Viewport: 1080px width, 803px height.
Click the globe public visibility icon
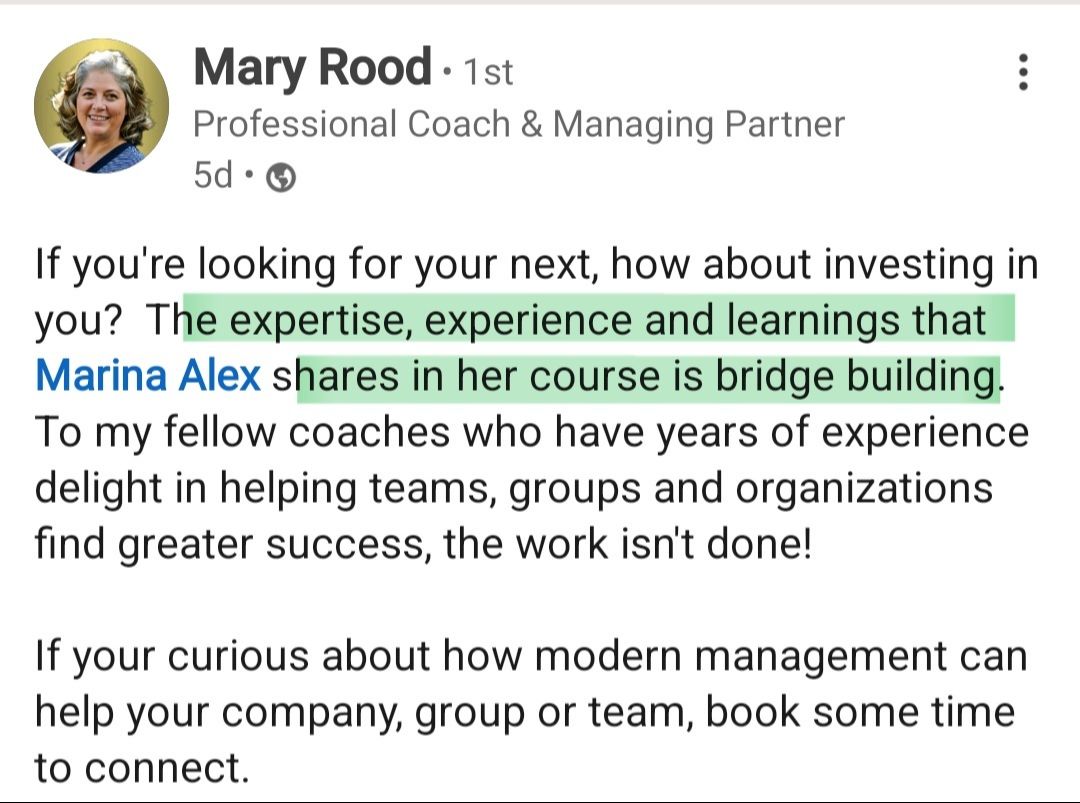(x=284, y=178)
